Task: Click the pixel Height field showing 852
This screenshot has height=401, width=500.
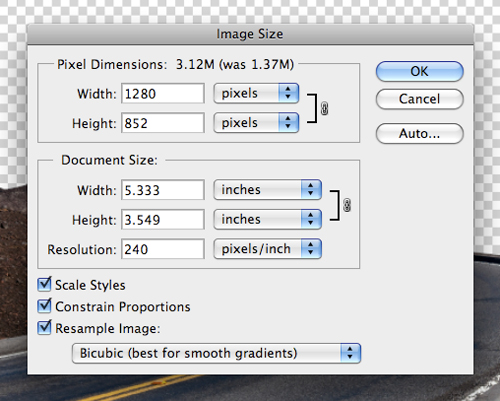Action: click(163, 123)
